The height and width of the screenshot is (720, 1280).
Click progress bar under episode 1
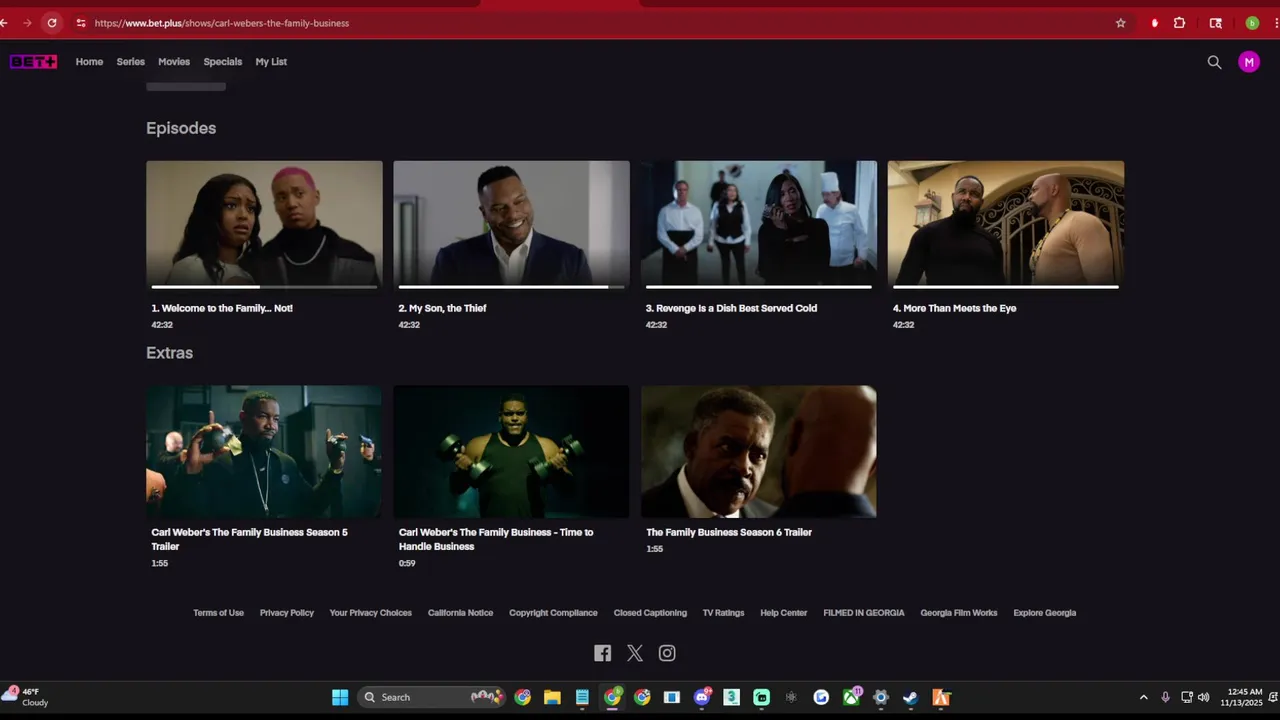(x=264, y=287)
